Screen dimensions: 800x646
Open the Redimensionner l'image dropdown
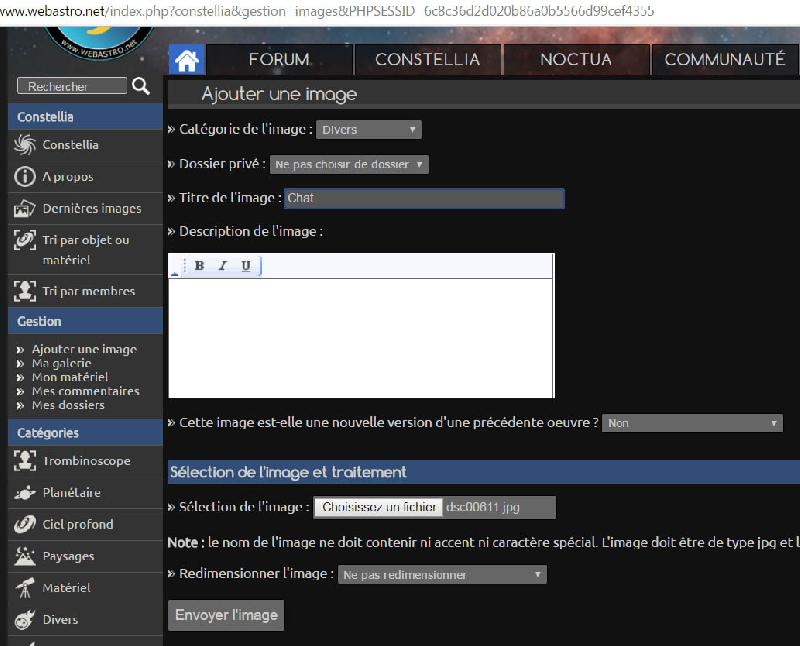tap(442, 575)
